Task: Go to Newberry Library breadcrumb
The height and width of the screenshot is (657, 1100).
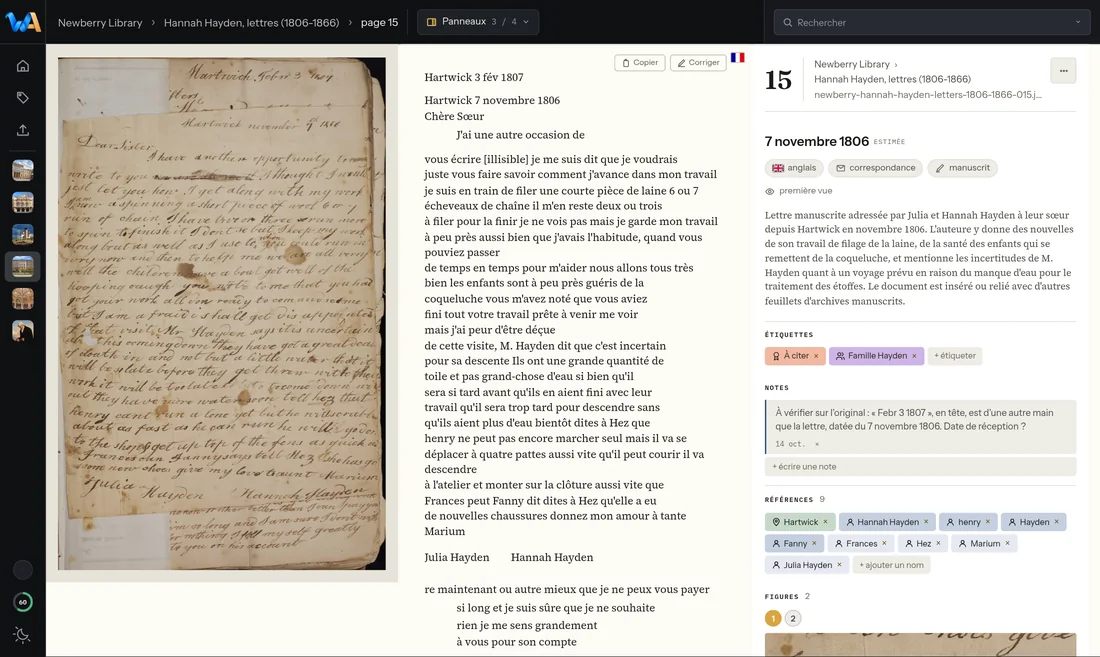Action: (100, 22)
